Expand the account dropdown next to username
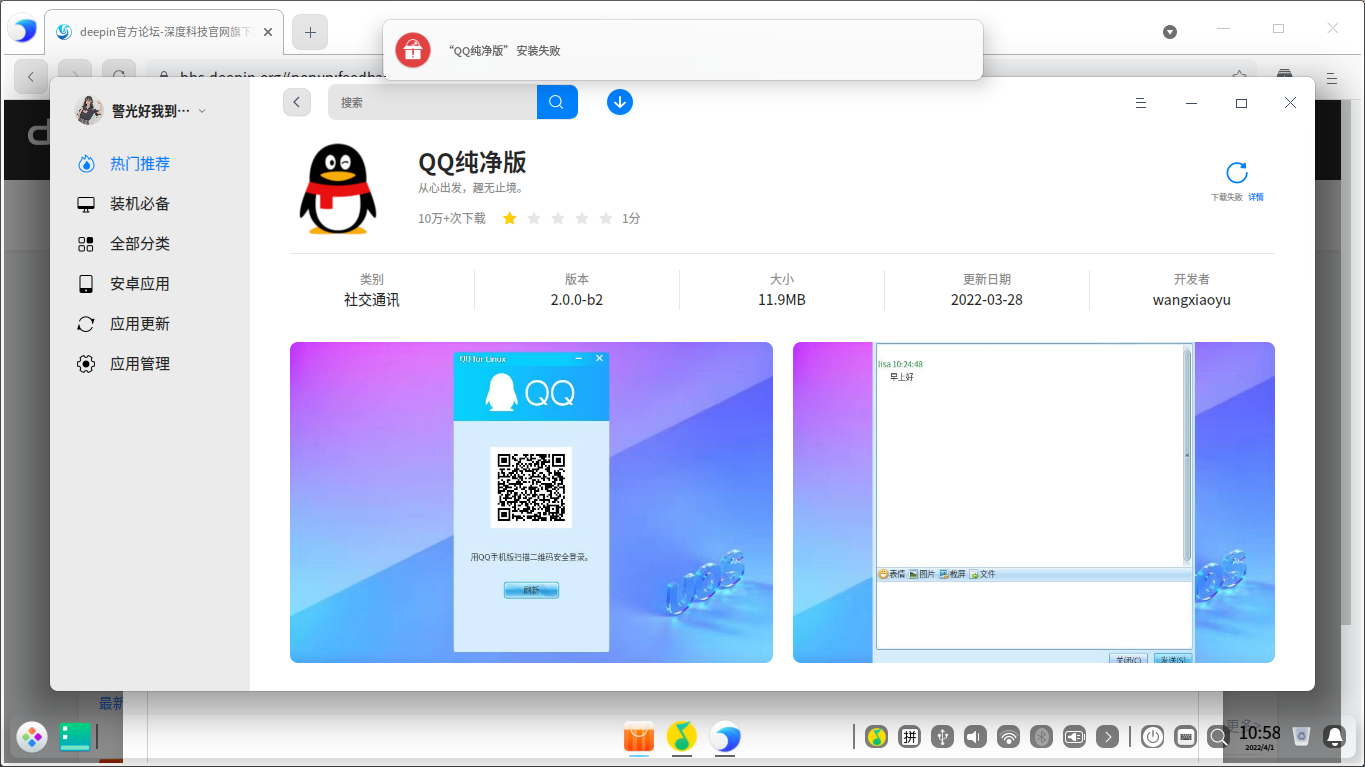This screenshot has height=767, width=1365. [x=202, y=111]
